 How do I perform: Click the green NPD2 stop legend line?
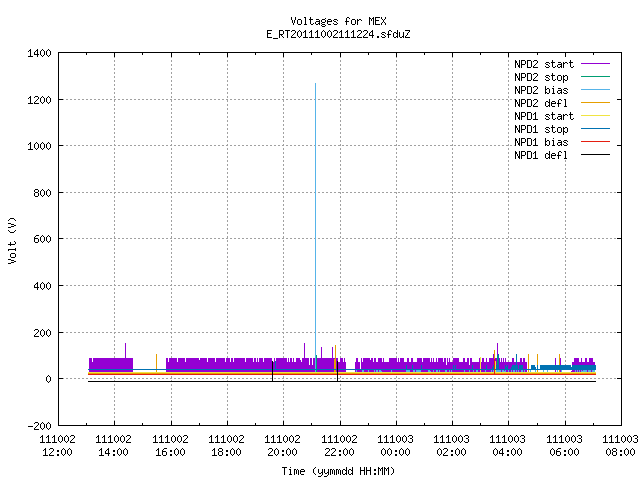tap(595, 77)
